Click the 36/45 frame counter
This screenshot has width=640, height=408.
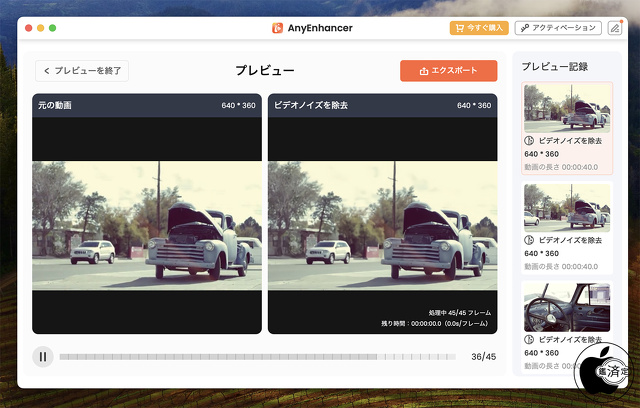(484, 357)
